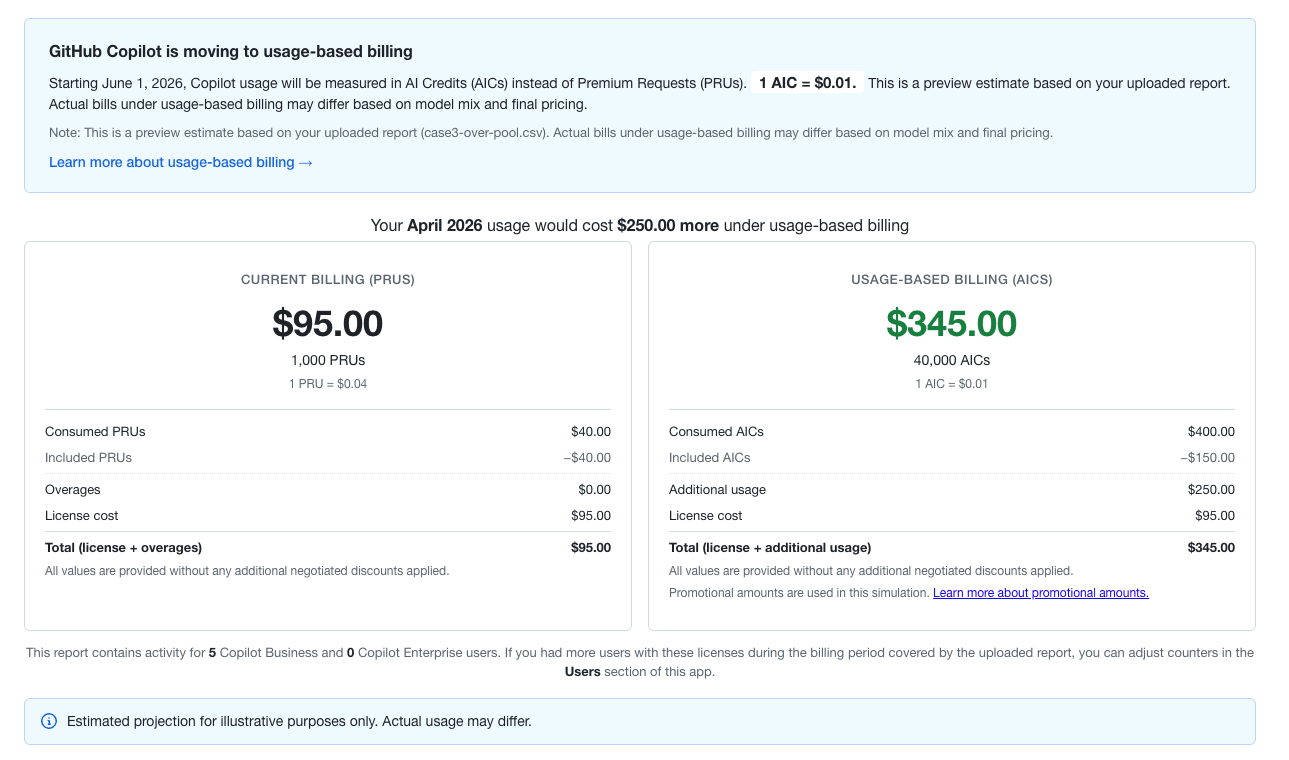Click the −$150.00 value for Included AICs
1289x760 pixels.
[x=1207, y=458]
